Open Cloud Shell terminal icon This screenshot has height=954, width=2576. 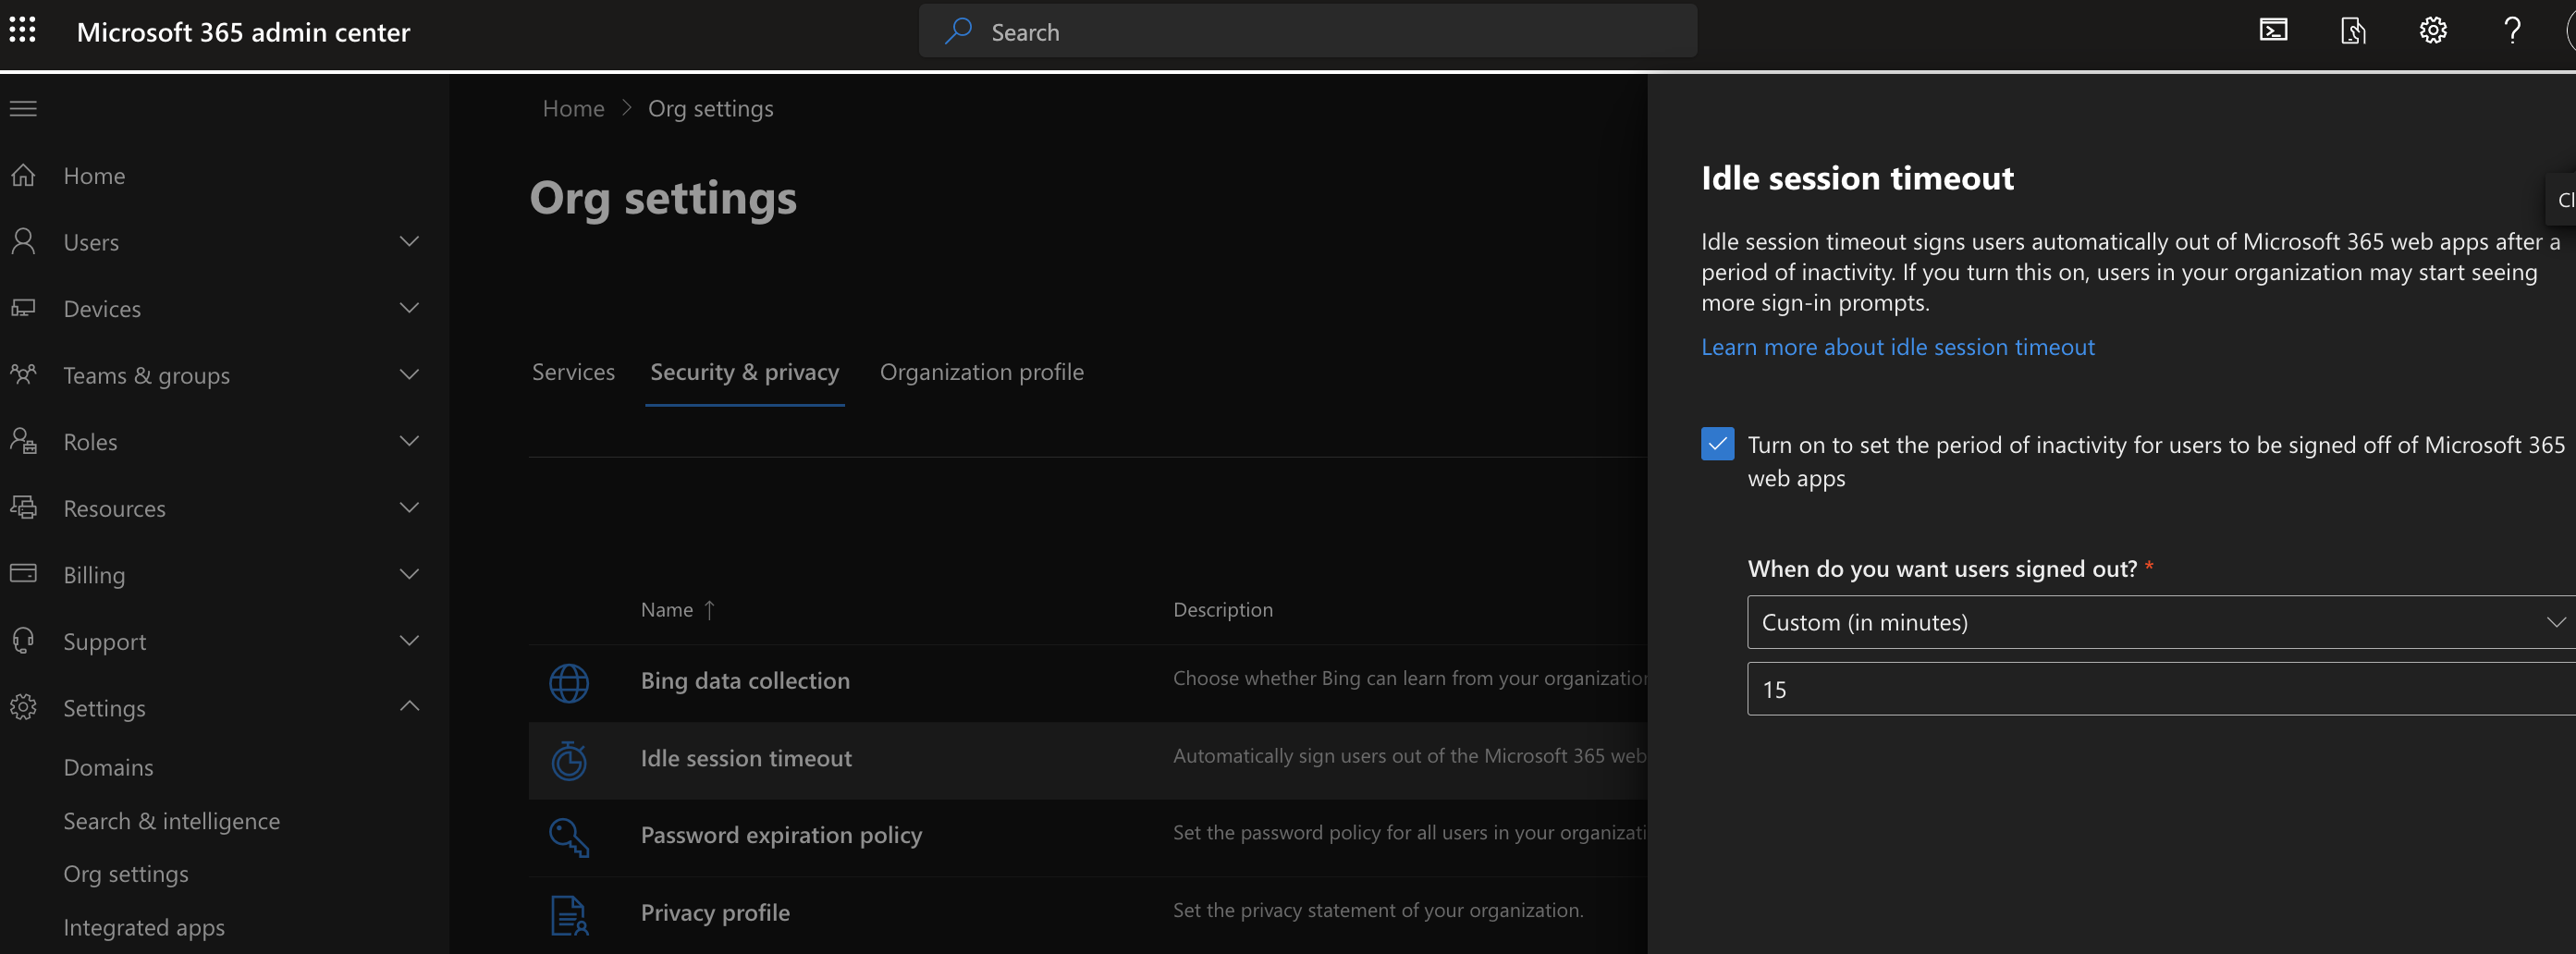[x=2273, y=31]
